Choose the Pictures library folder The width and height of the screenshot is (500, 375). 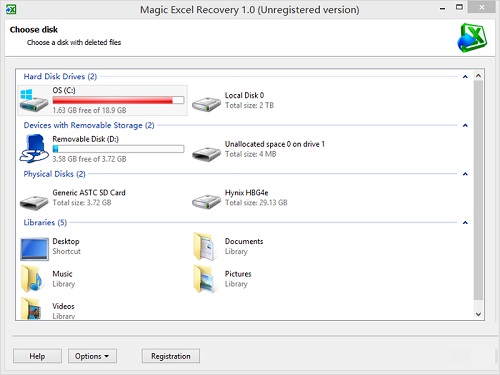tap(204, 279)
